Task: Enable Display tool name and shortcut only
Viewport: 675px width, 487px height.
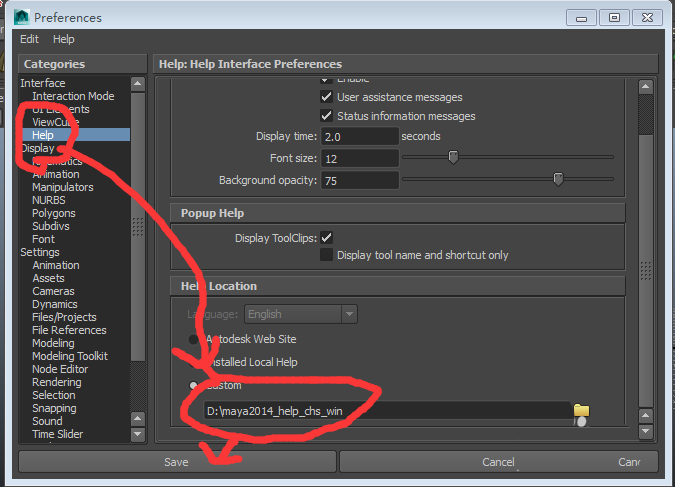Action: [x=326, y=254]
